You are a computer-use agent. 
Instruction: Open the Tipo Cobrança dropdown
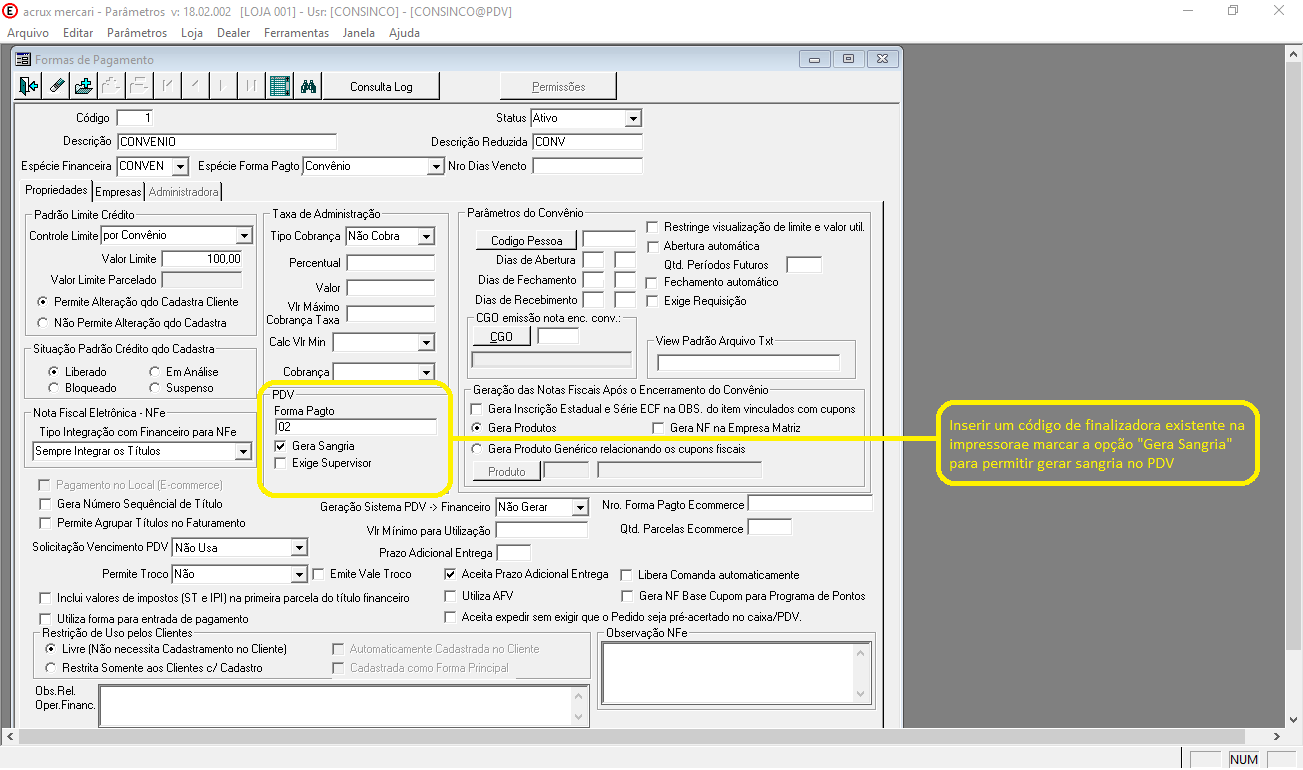click(x=426, y=237)
